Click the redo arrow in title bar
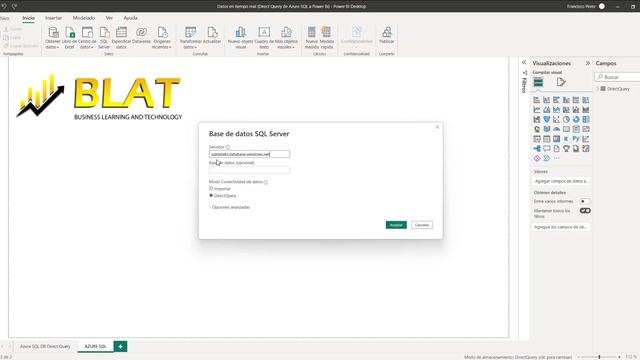Image resolution: width=640 pixels, height=360 pixels. click(14, 6)
